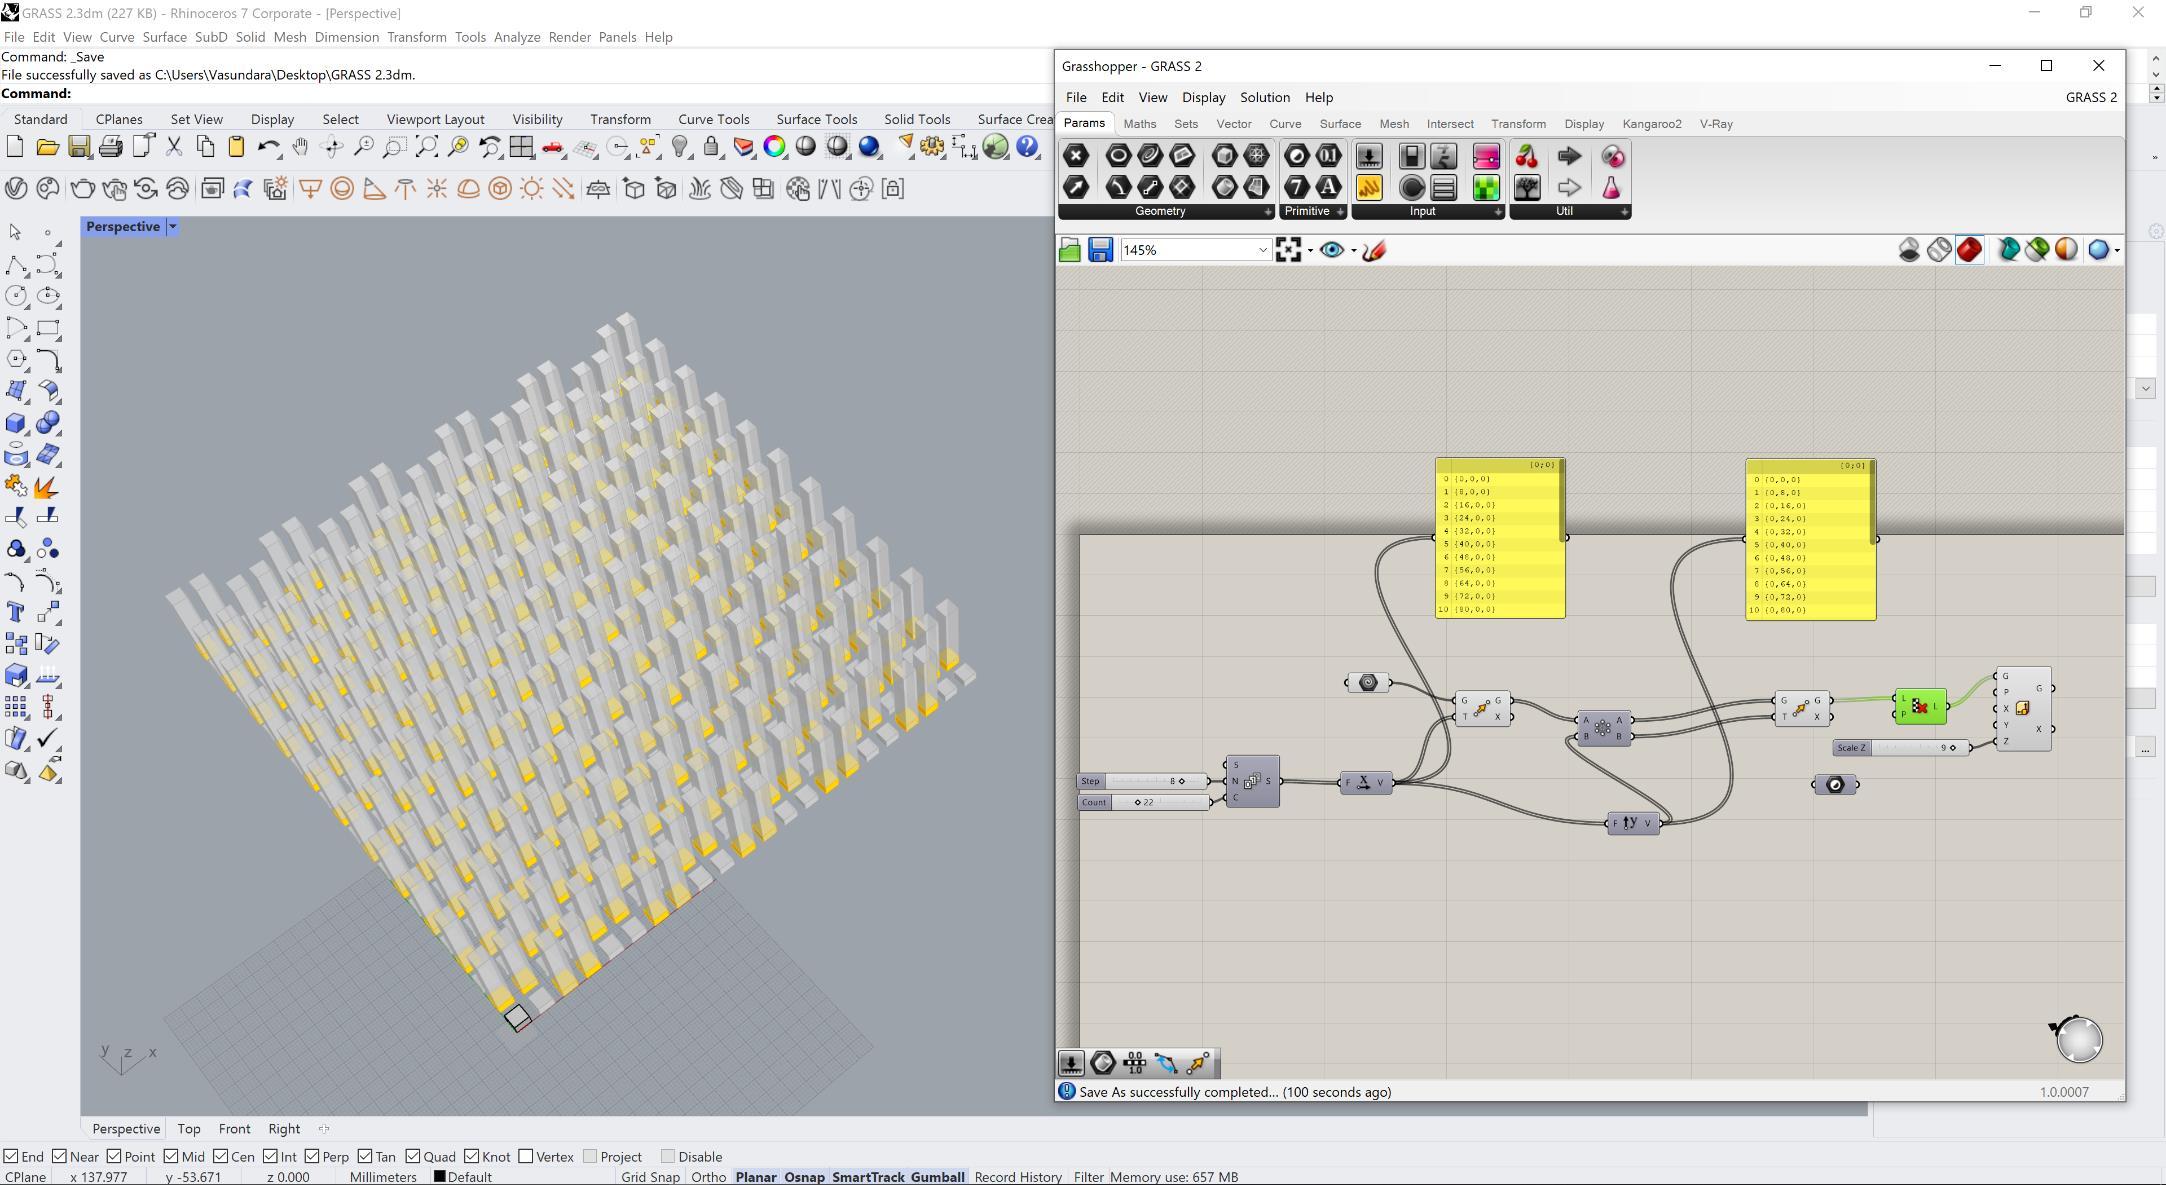
Task: Open the Solution menu in Grasshopper
Action: click(x=1264, y=97)
